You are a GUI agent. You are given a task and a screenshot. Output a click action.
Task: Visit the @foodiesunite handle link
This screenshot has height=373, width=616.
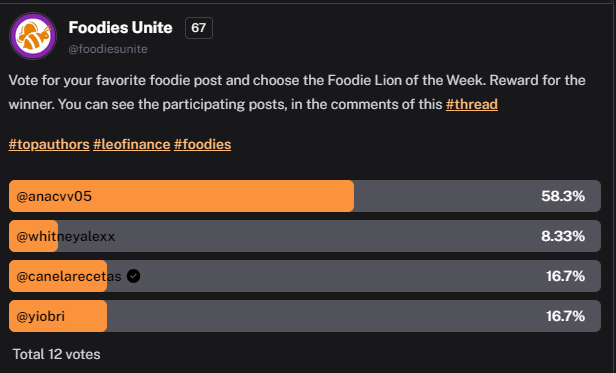point(108,49)
